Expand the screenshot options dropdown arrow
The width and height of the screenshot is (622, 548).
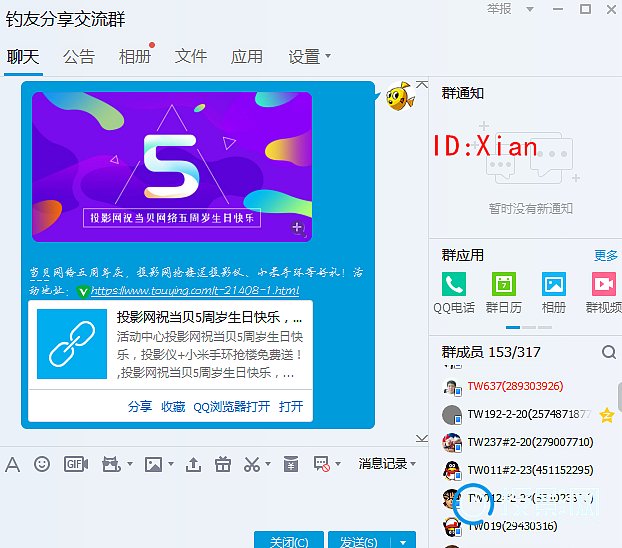click(x=268, y=463)
